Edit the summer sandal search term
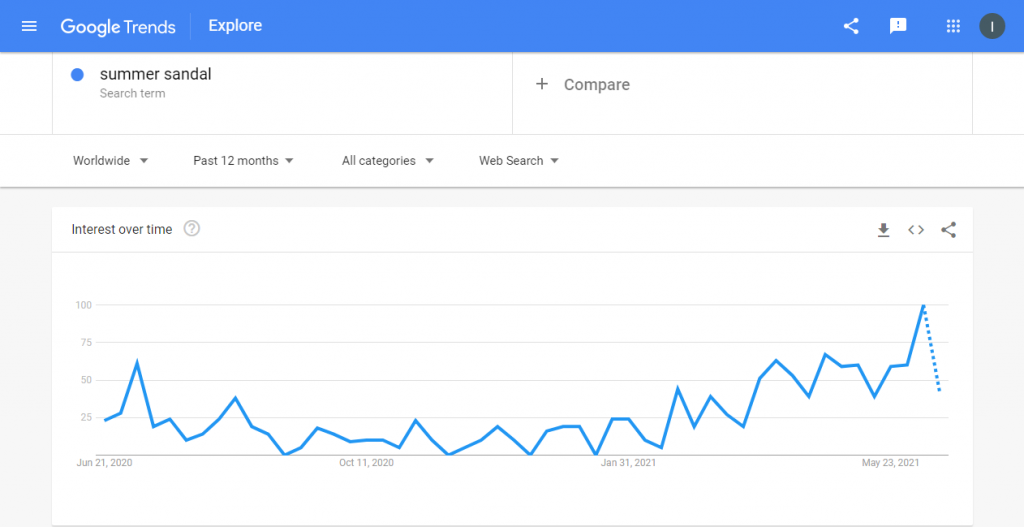This screenshot has width=1024, height=527. click(155, 74)
